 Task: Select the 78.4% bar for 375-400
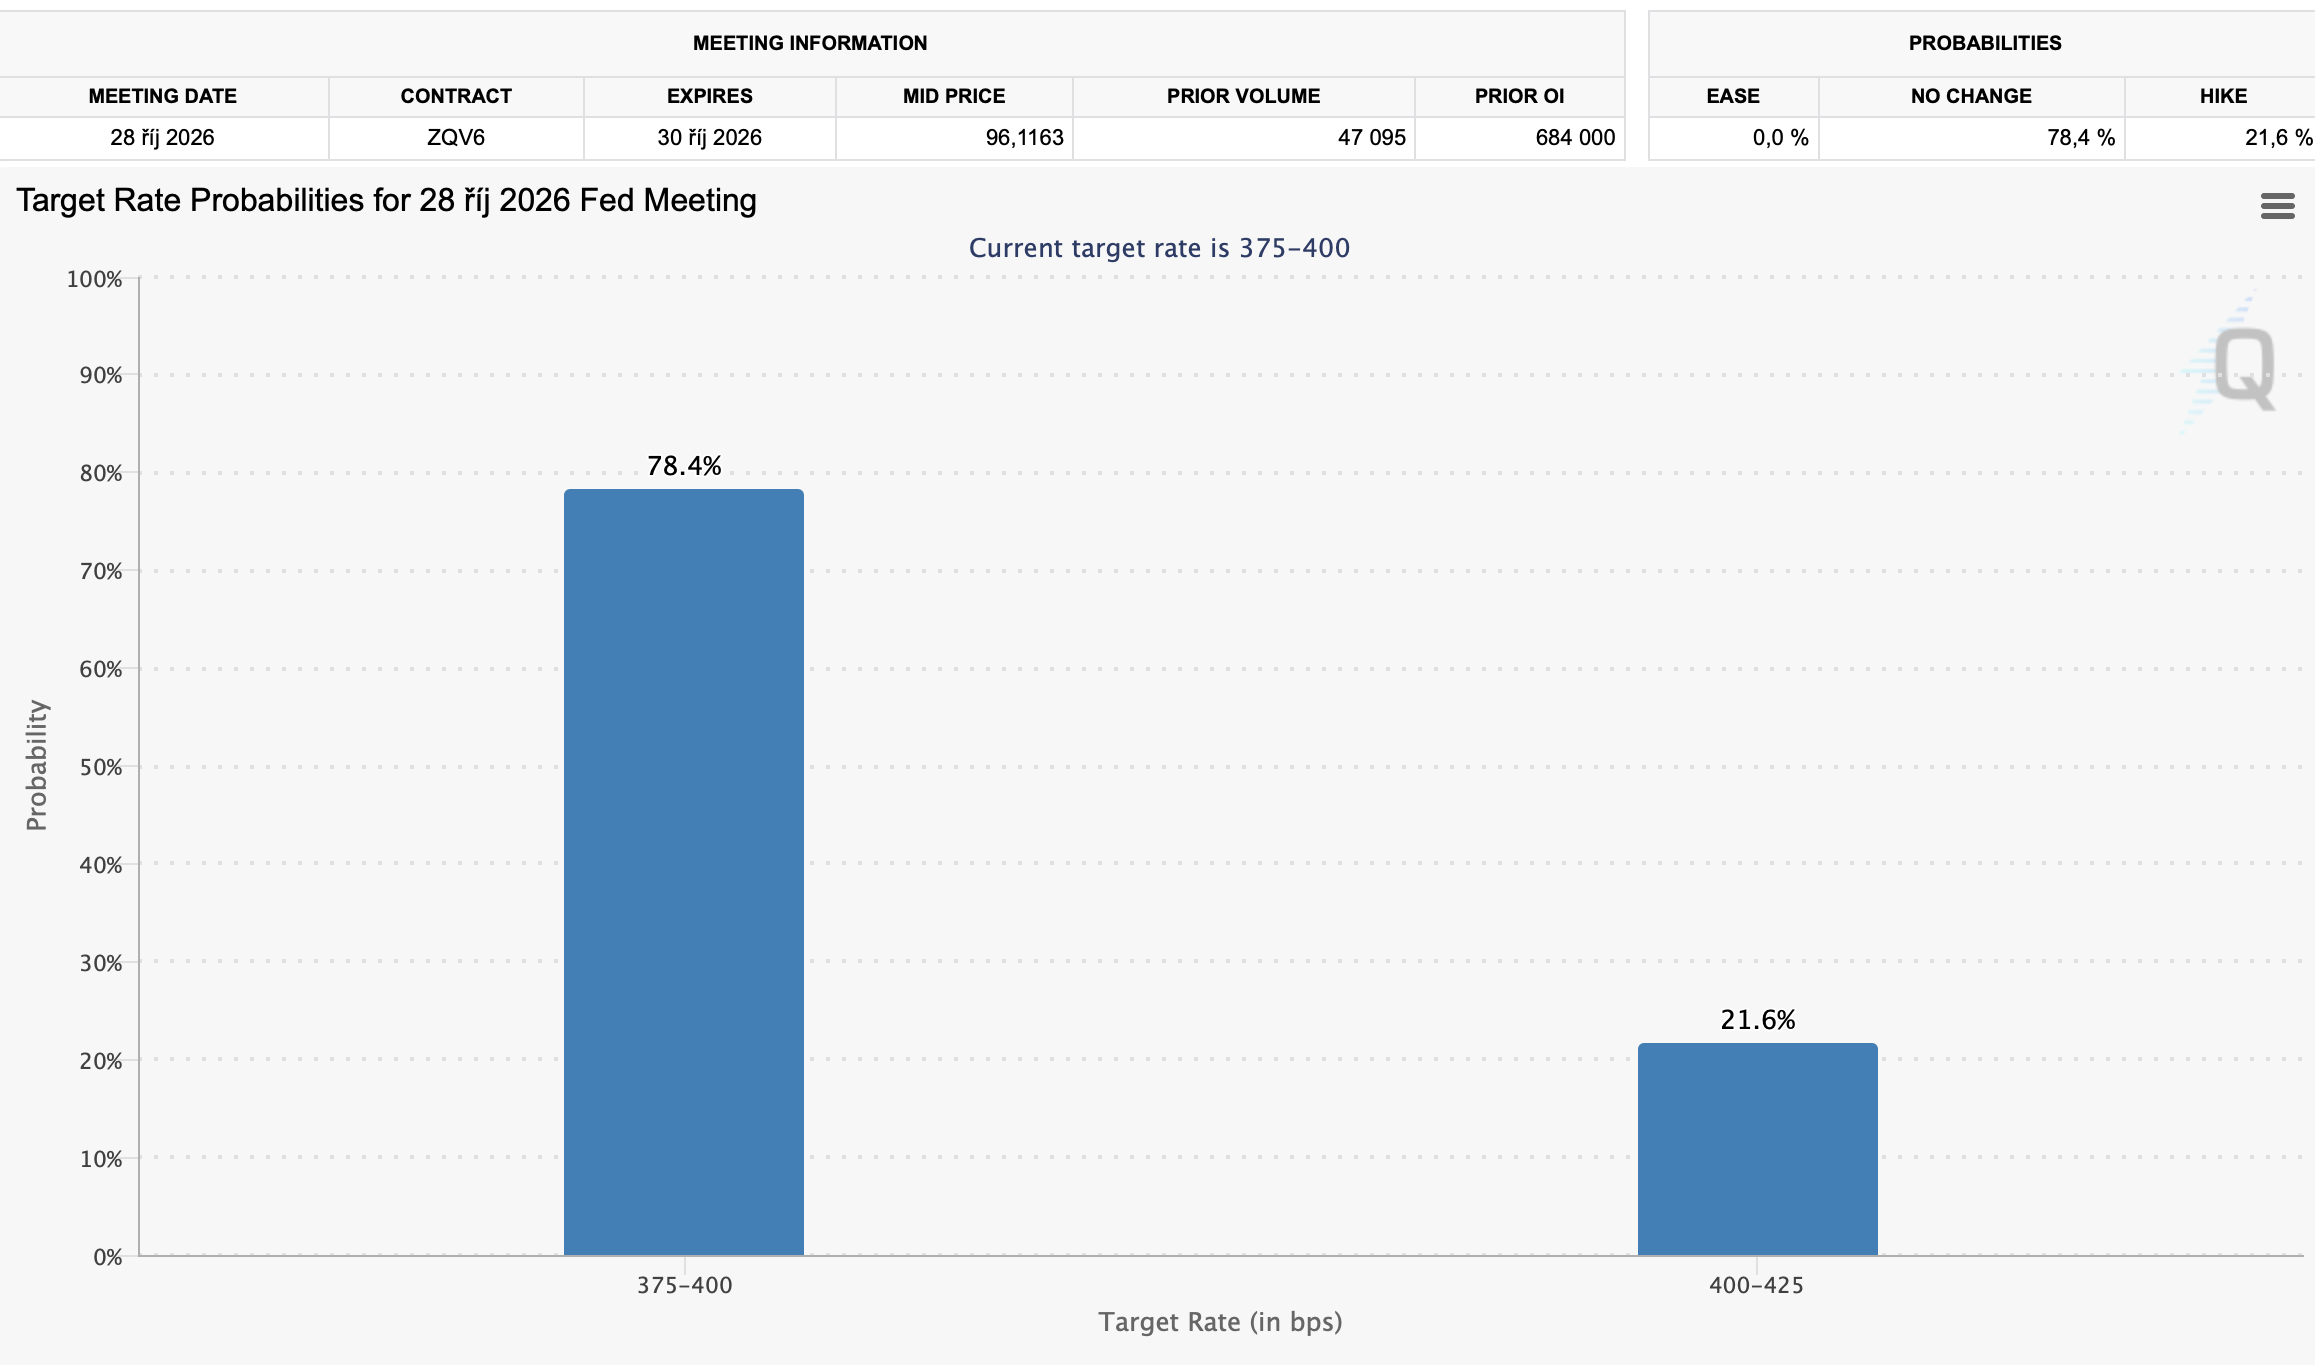(684, 872)
